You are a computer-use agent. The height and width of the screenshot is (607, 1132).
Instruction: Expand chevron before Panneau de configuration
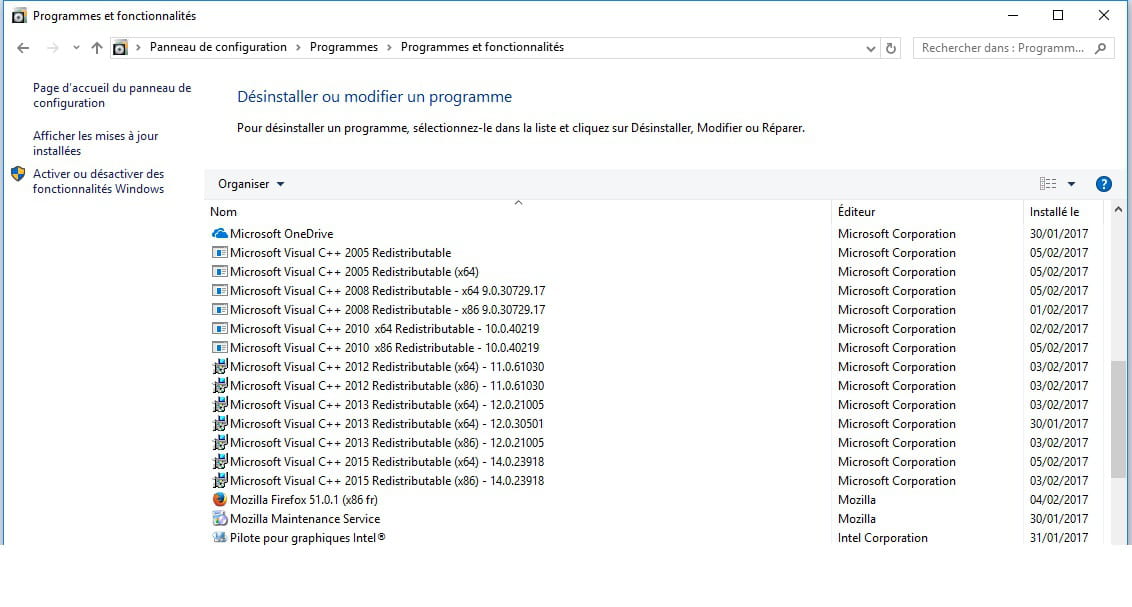(x=138, y=48)
